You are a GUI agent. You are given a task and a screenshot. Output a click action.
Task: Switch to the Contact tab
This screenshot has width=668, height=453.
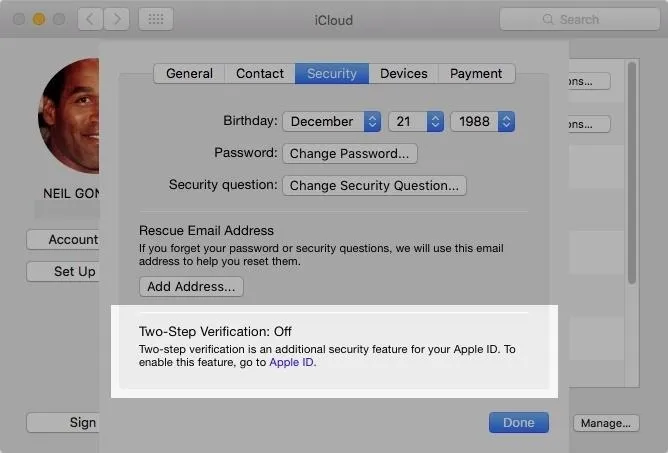pyautogui.click(x=260, y=73)
